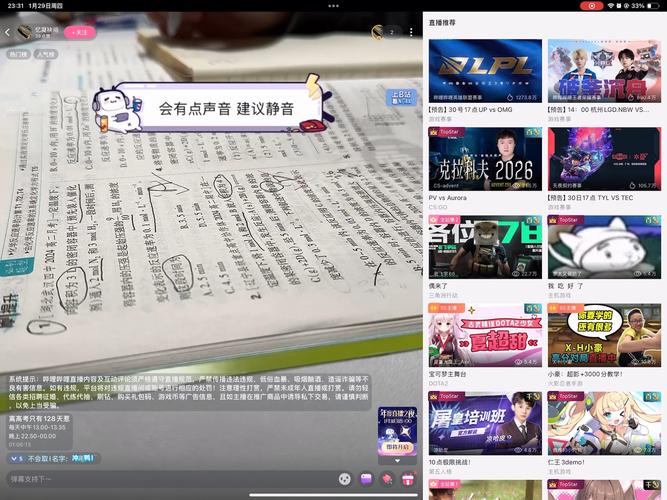Open the 人气榜 ranking tag
The image size is (667, 500).
46,54
